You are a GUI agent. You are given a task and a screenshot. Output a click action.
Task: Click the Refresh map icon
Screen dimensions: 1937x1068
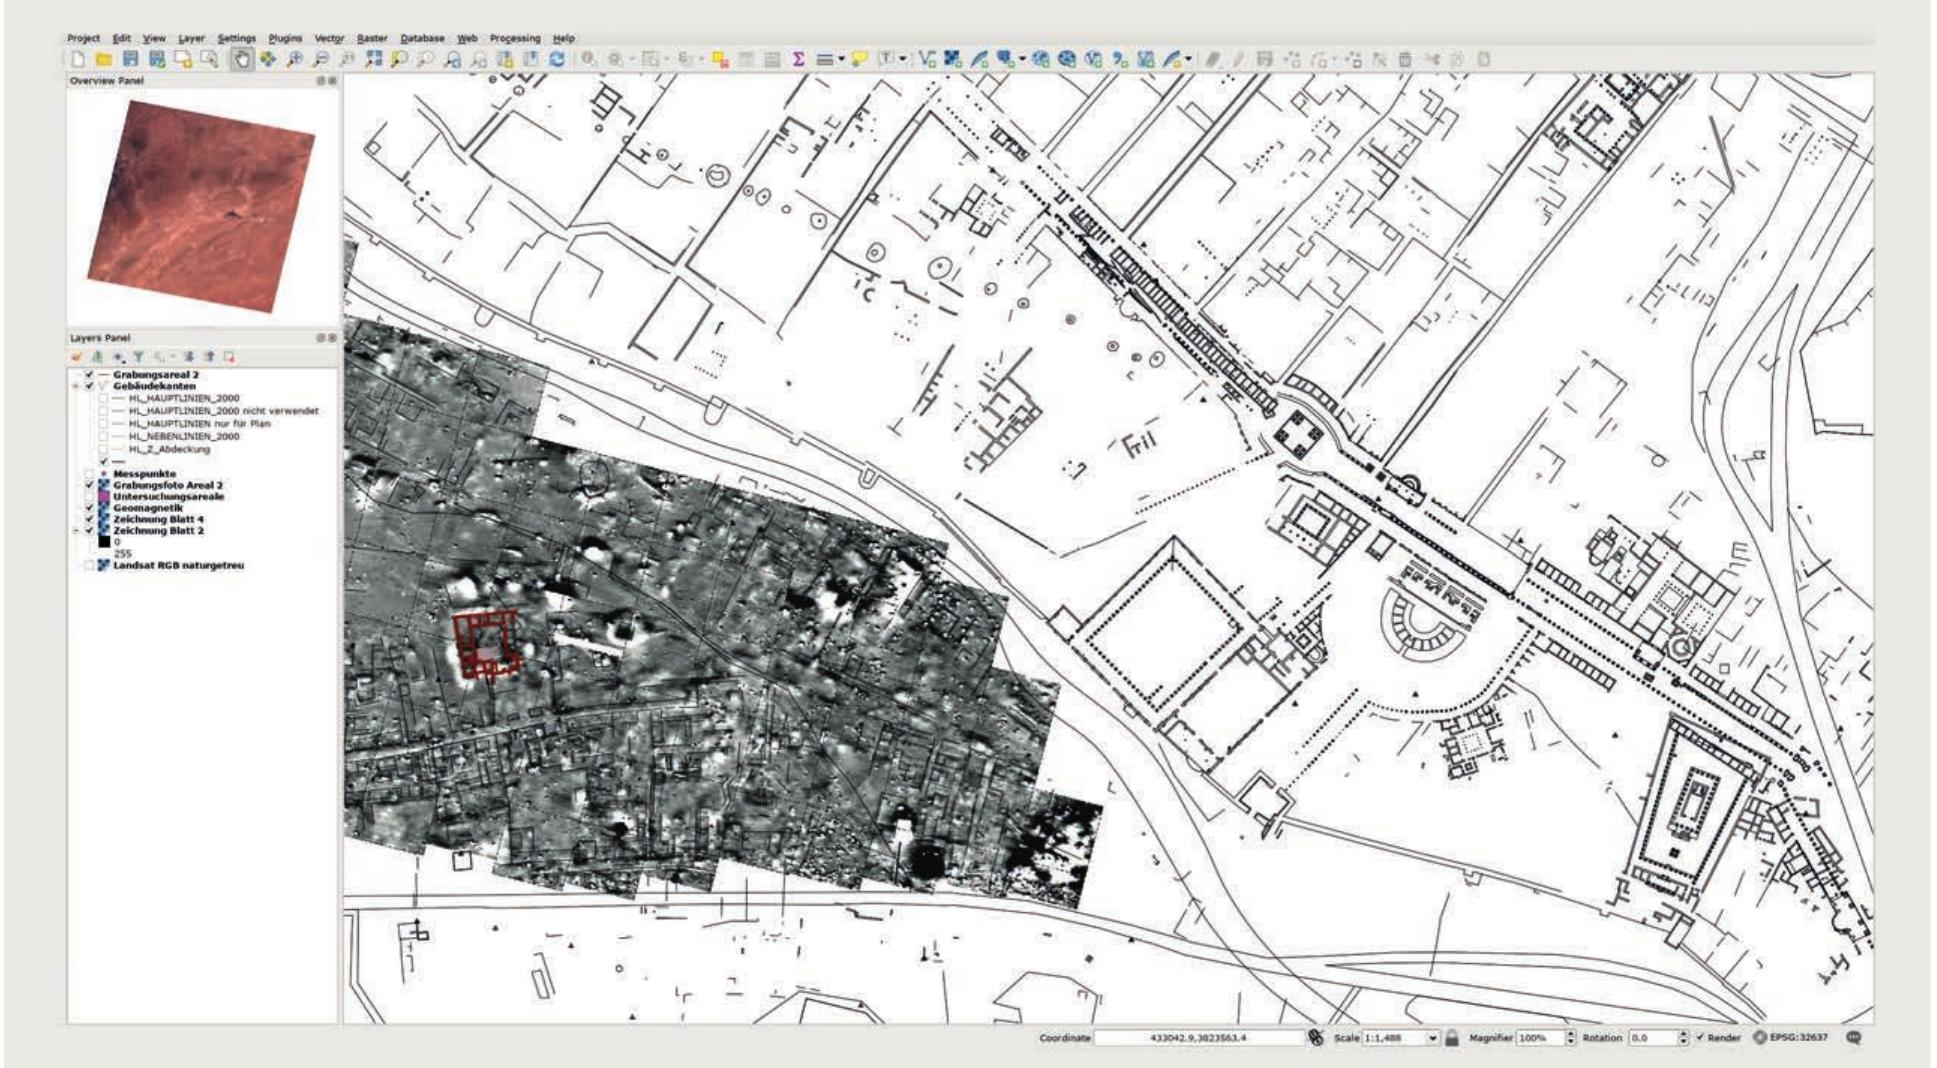coord(556,60)
